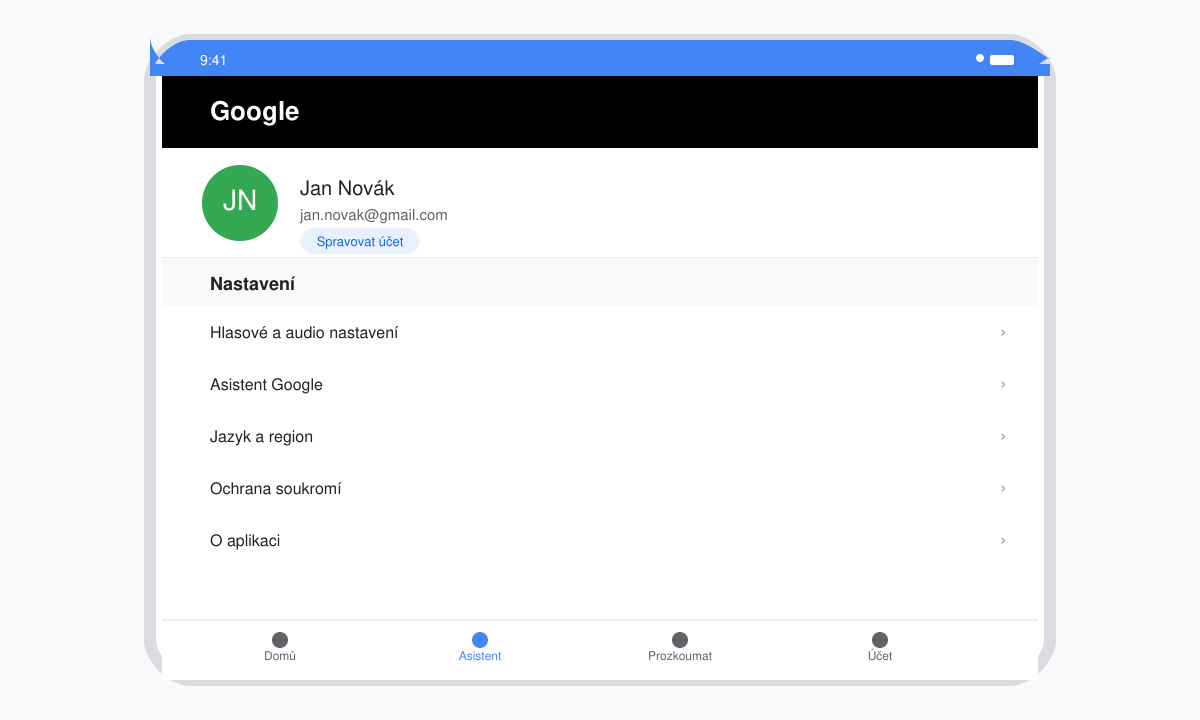The height and width of the screenshot is (720, 1200).
Task: Click the JN profile avatar
Action: [240, 203]
